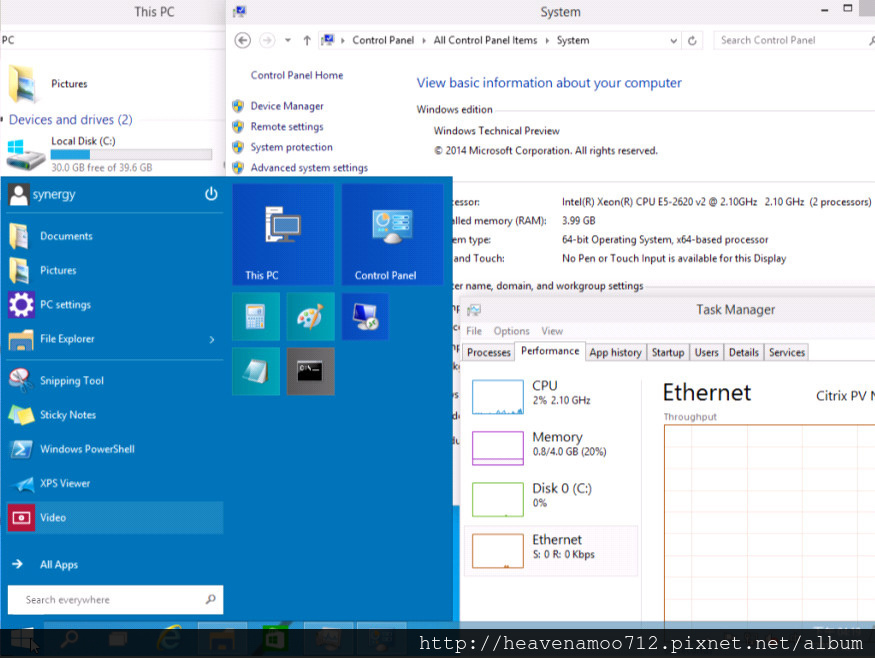Screen dimensions: 875x658
Task: Click the Search everywhere box
Action: coord(115,600)
